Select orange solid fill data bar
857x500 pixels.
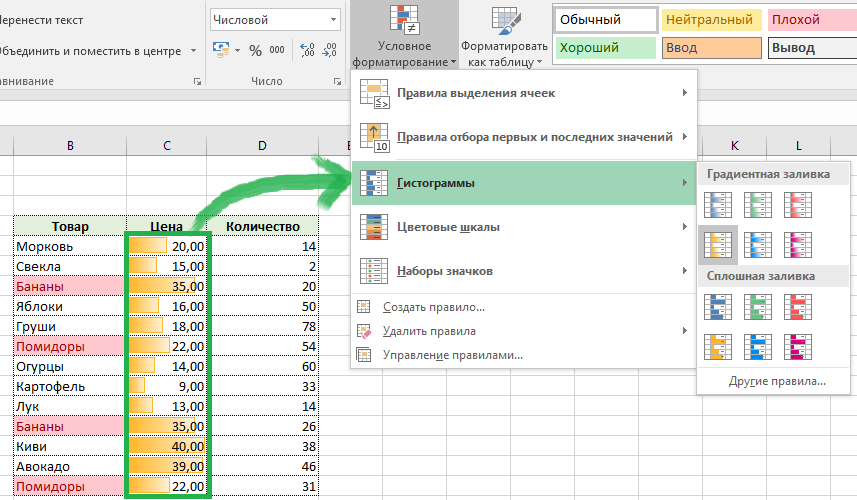tap(718, 346)
